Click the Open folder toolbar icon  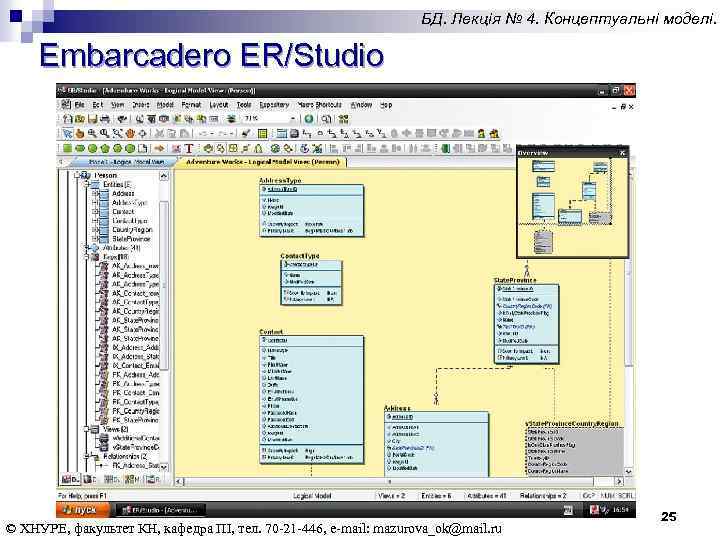coord(80,119)
